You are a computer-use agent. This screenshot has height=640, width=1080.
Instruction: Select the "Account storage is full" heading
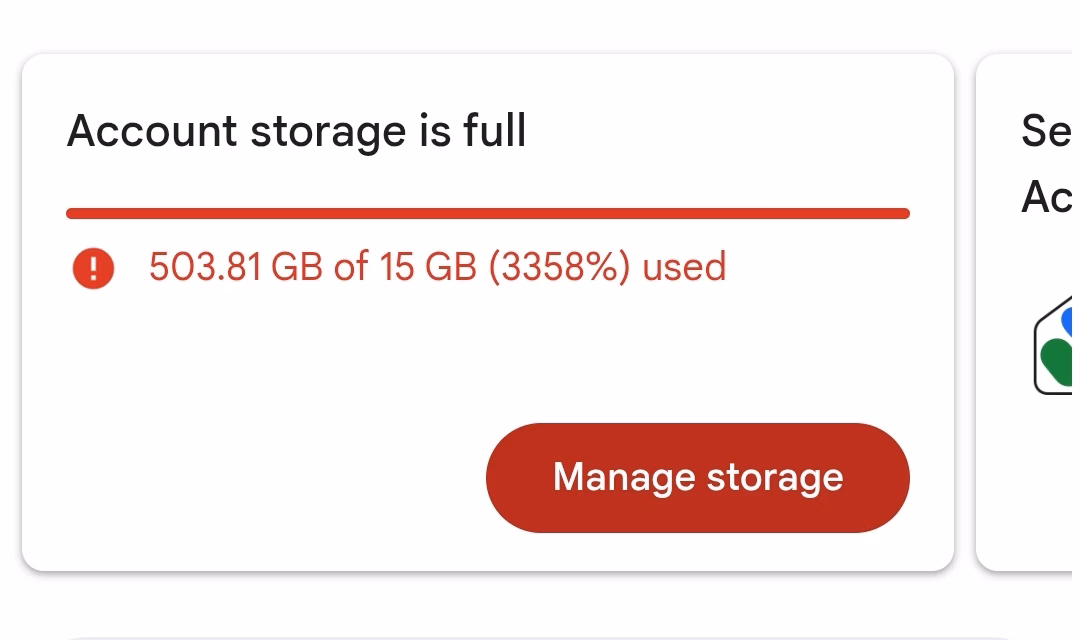296,131
